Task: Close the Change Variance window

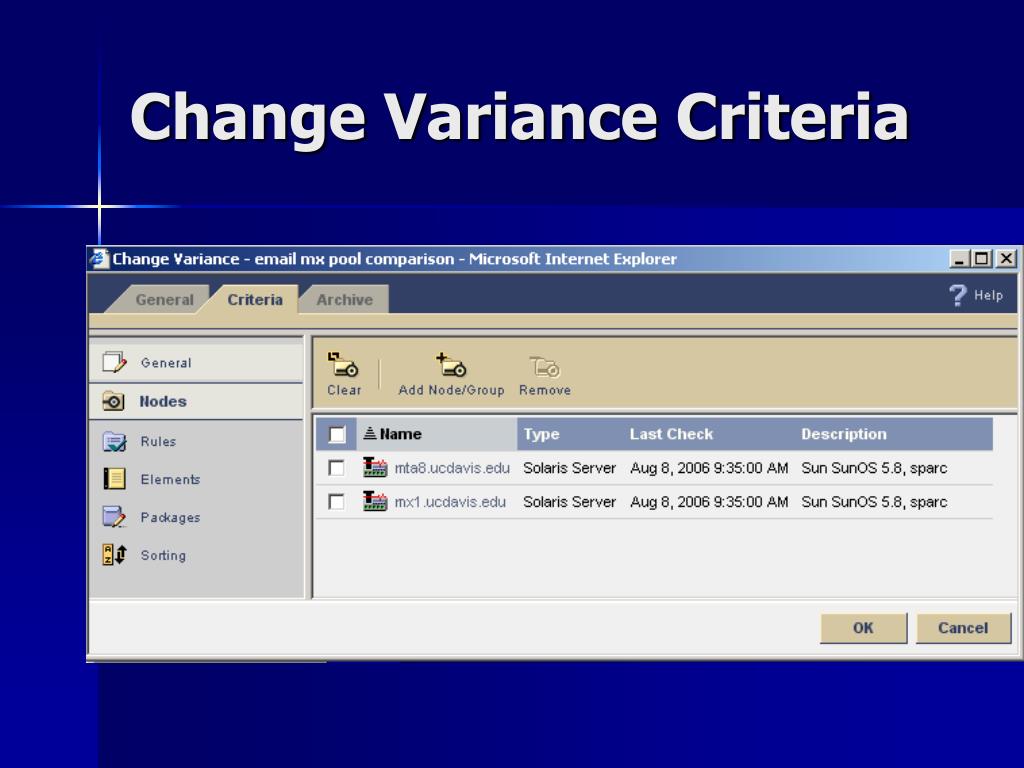Action: click(1006, 259)
